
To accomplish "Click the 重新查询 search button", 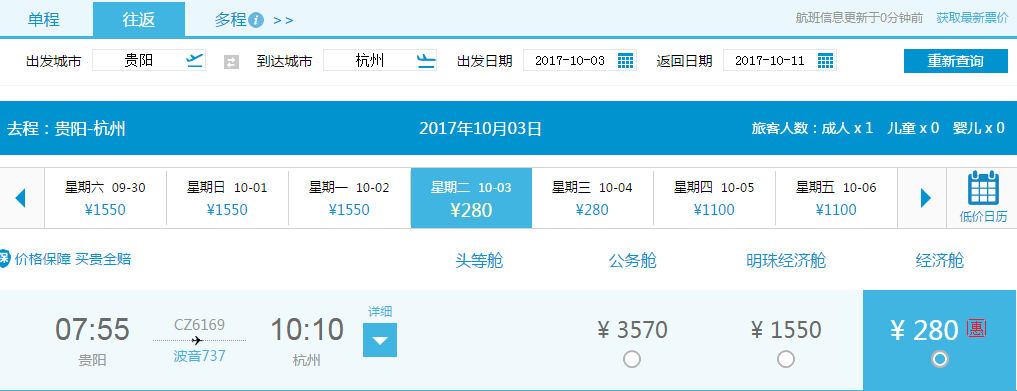I will 955,61.
